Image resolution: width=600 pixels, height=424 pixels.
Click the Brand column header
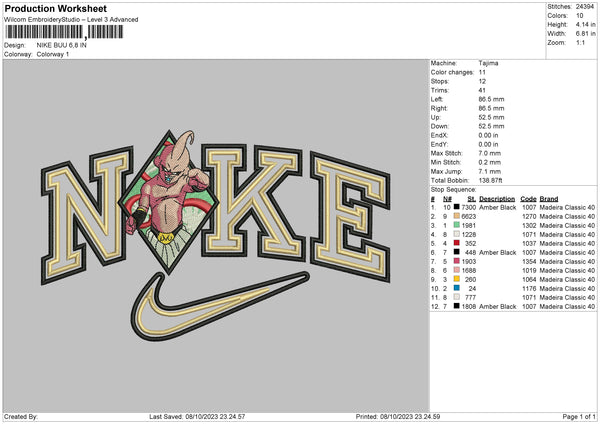[x=549, y=199]
